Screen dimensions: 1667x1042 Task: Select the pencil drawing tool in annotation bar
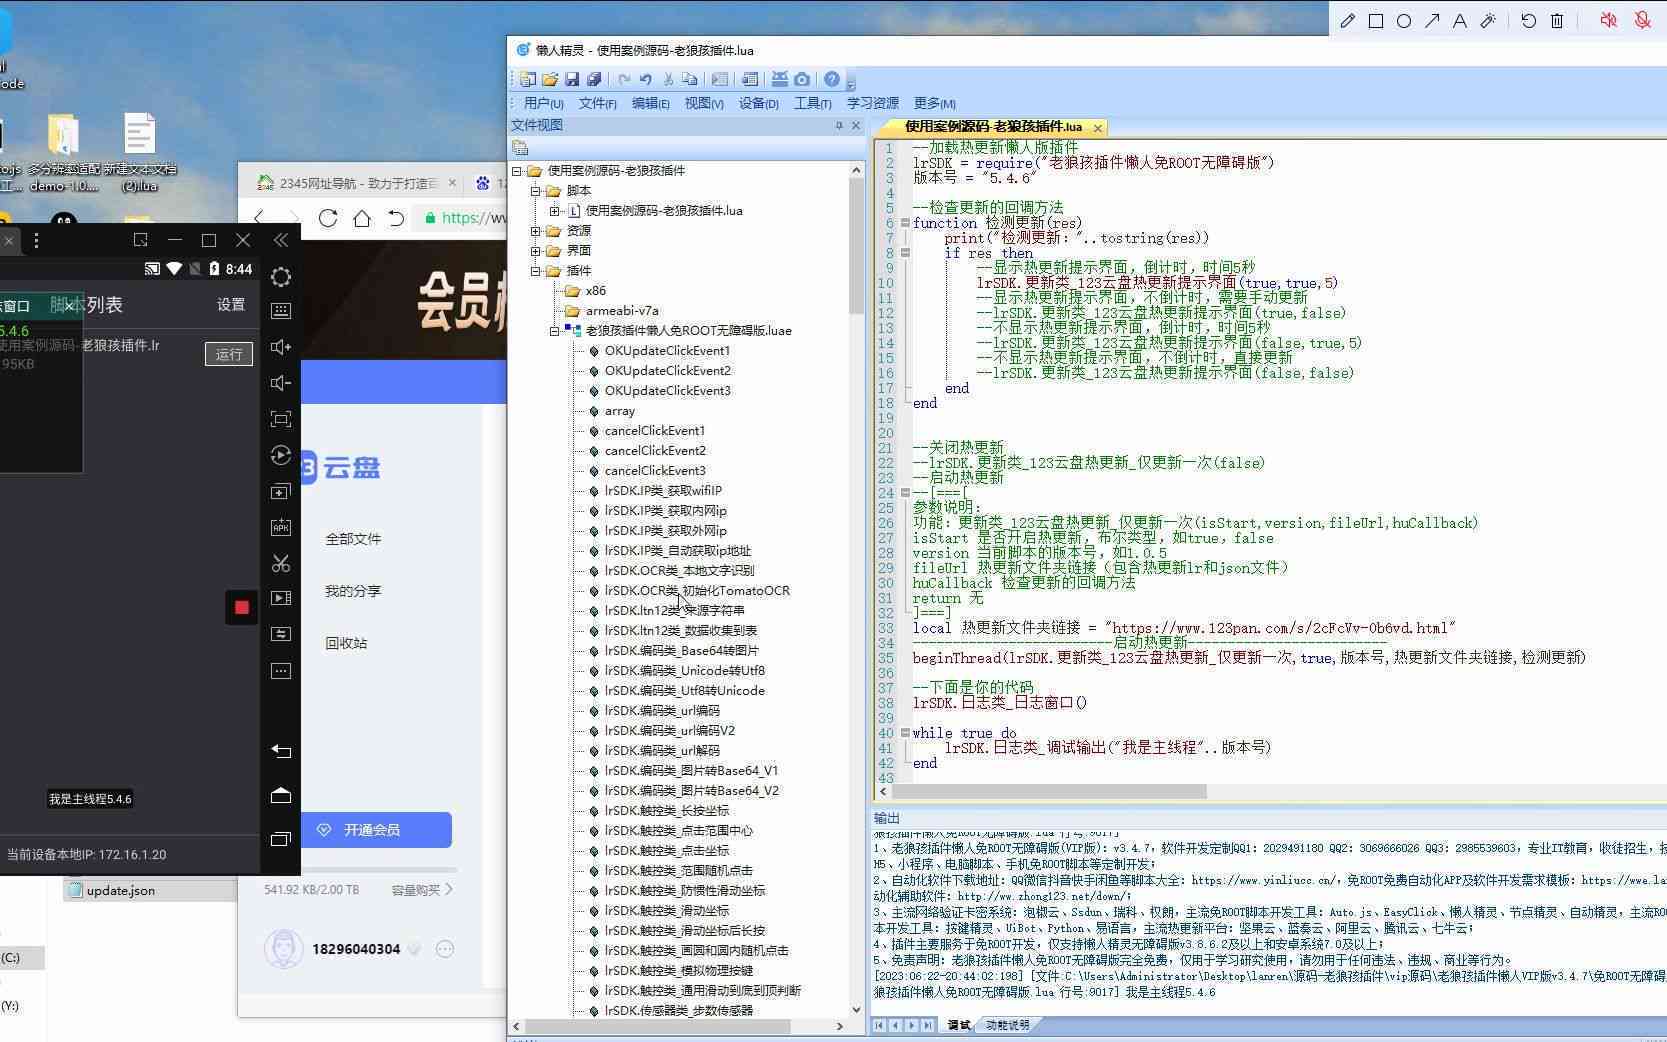[1348, 20]
